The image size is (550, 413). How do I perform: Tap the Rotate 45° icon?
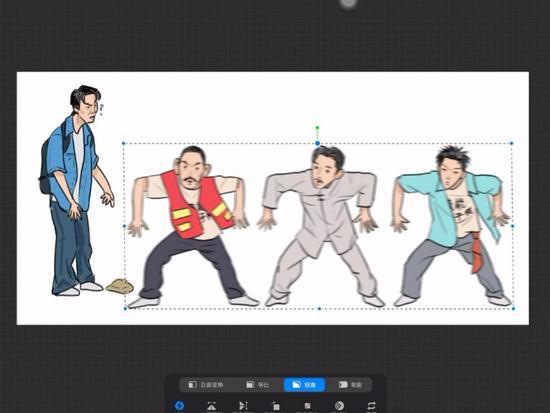(x=276, y=406)
